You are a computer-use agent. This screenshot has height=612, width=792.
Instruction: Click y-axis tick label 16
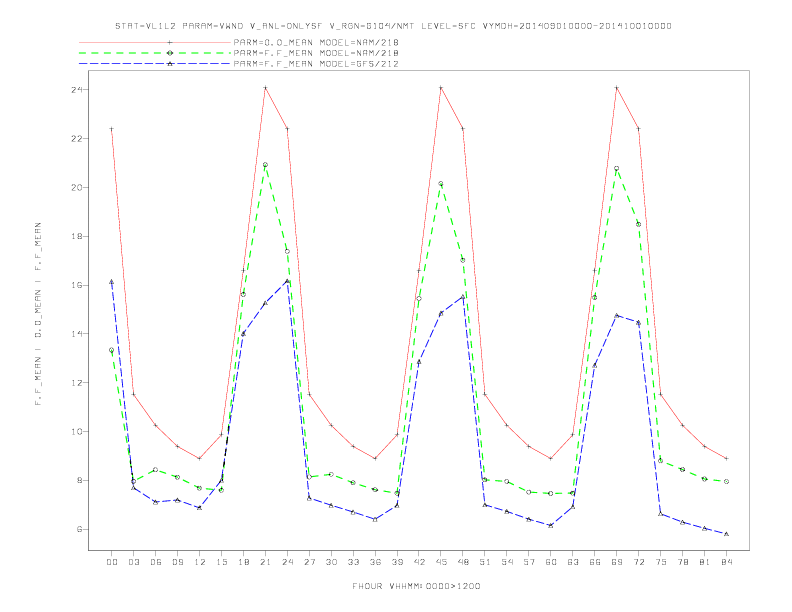coord(76,285)
